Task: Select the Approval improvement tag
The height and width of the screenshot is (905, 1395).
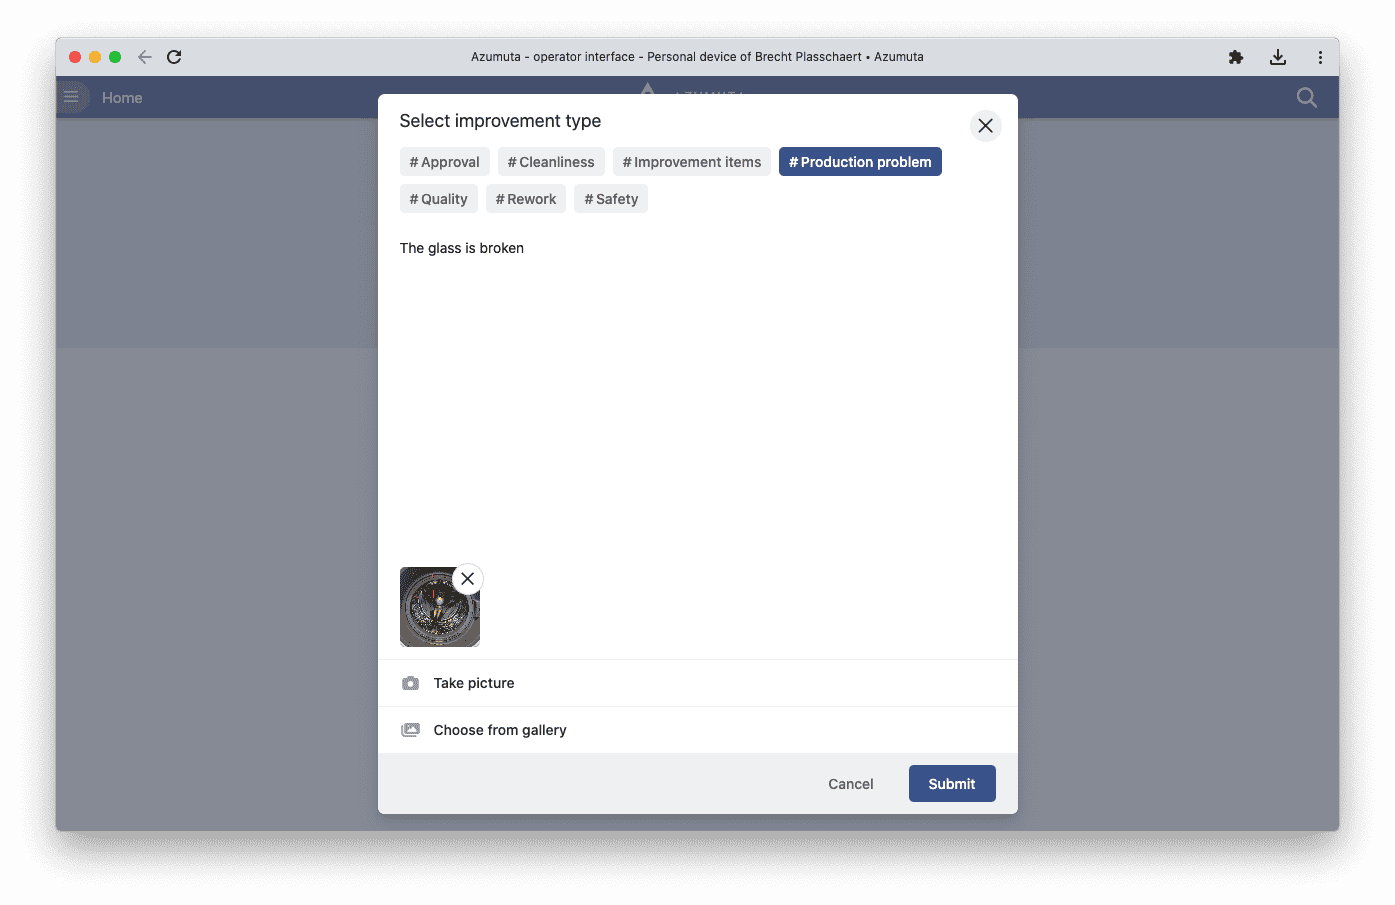Action: click(444, 161)
